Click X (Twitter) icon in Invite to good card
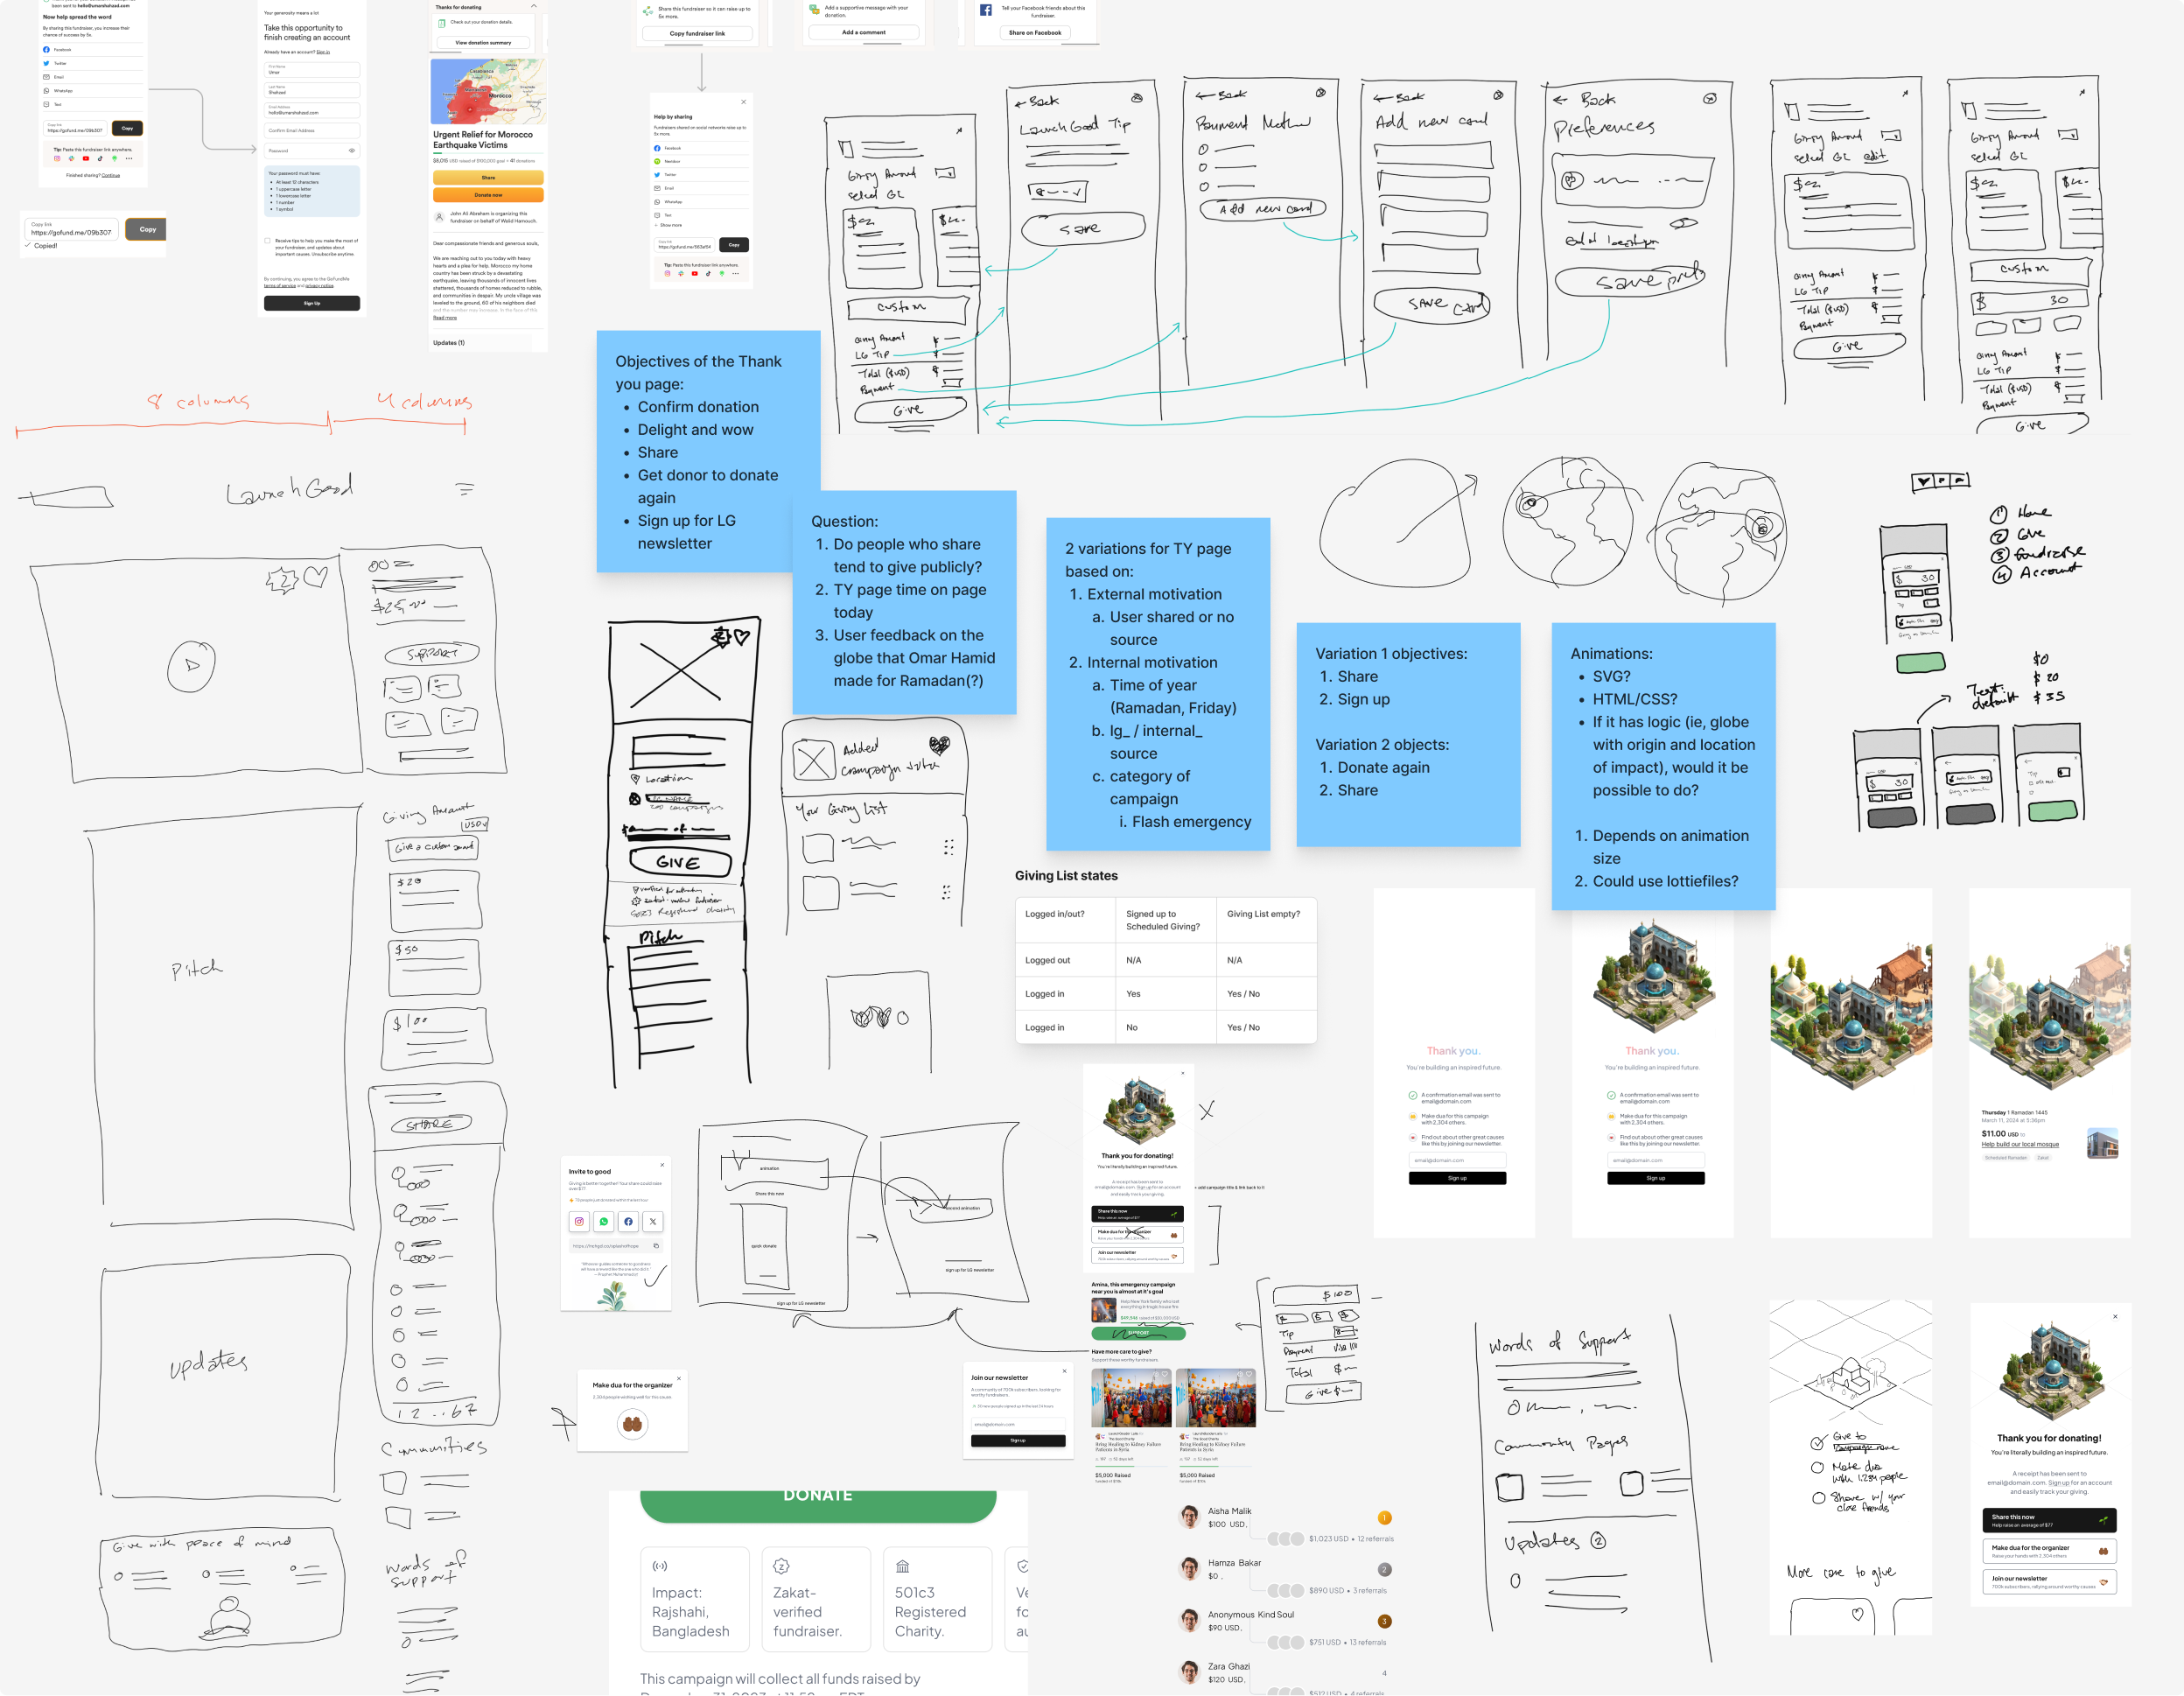This screenshot has width=2184, height=1696. pos(653,1221)
